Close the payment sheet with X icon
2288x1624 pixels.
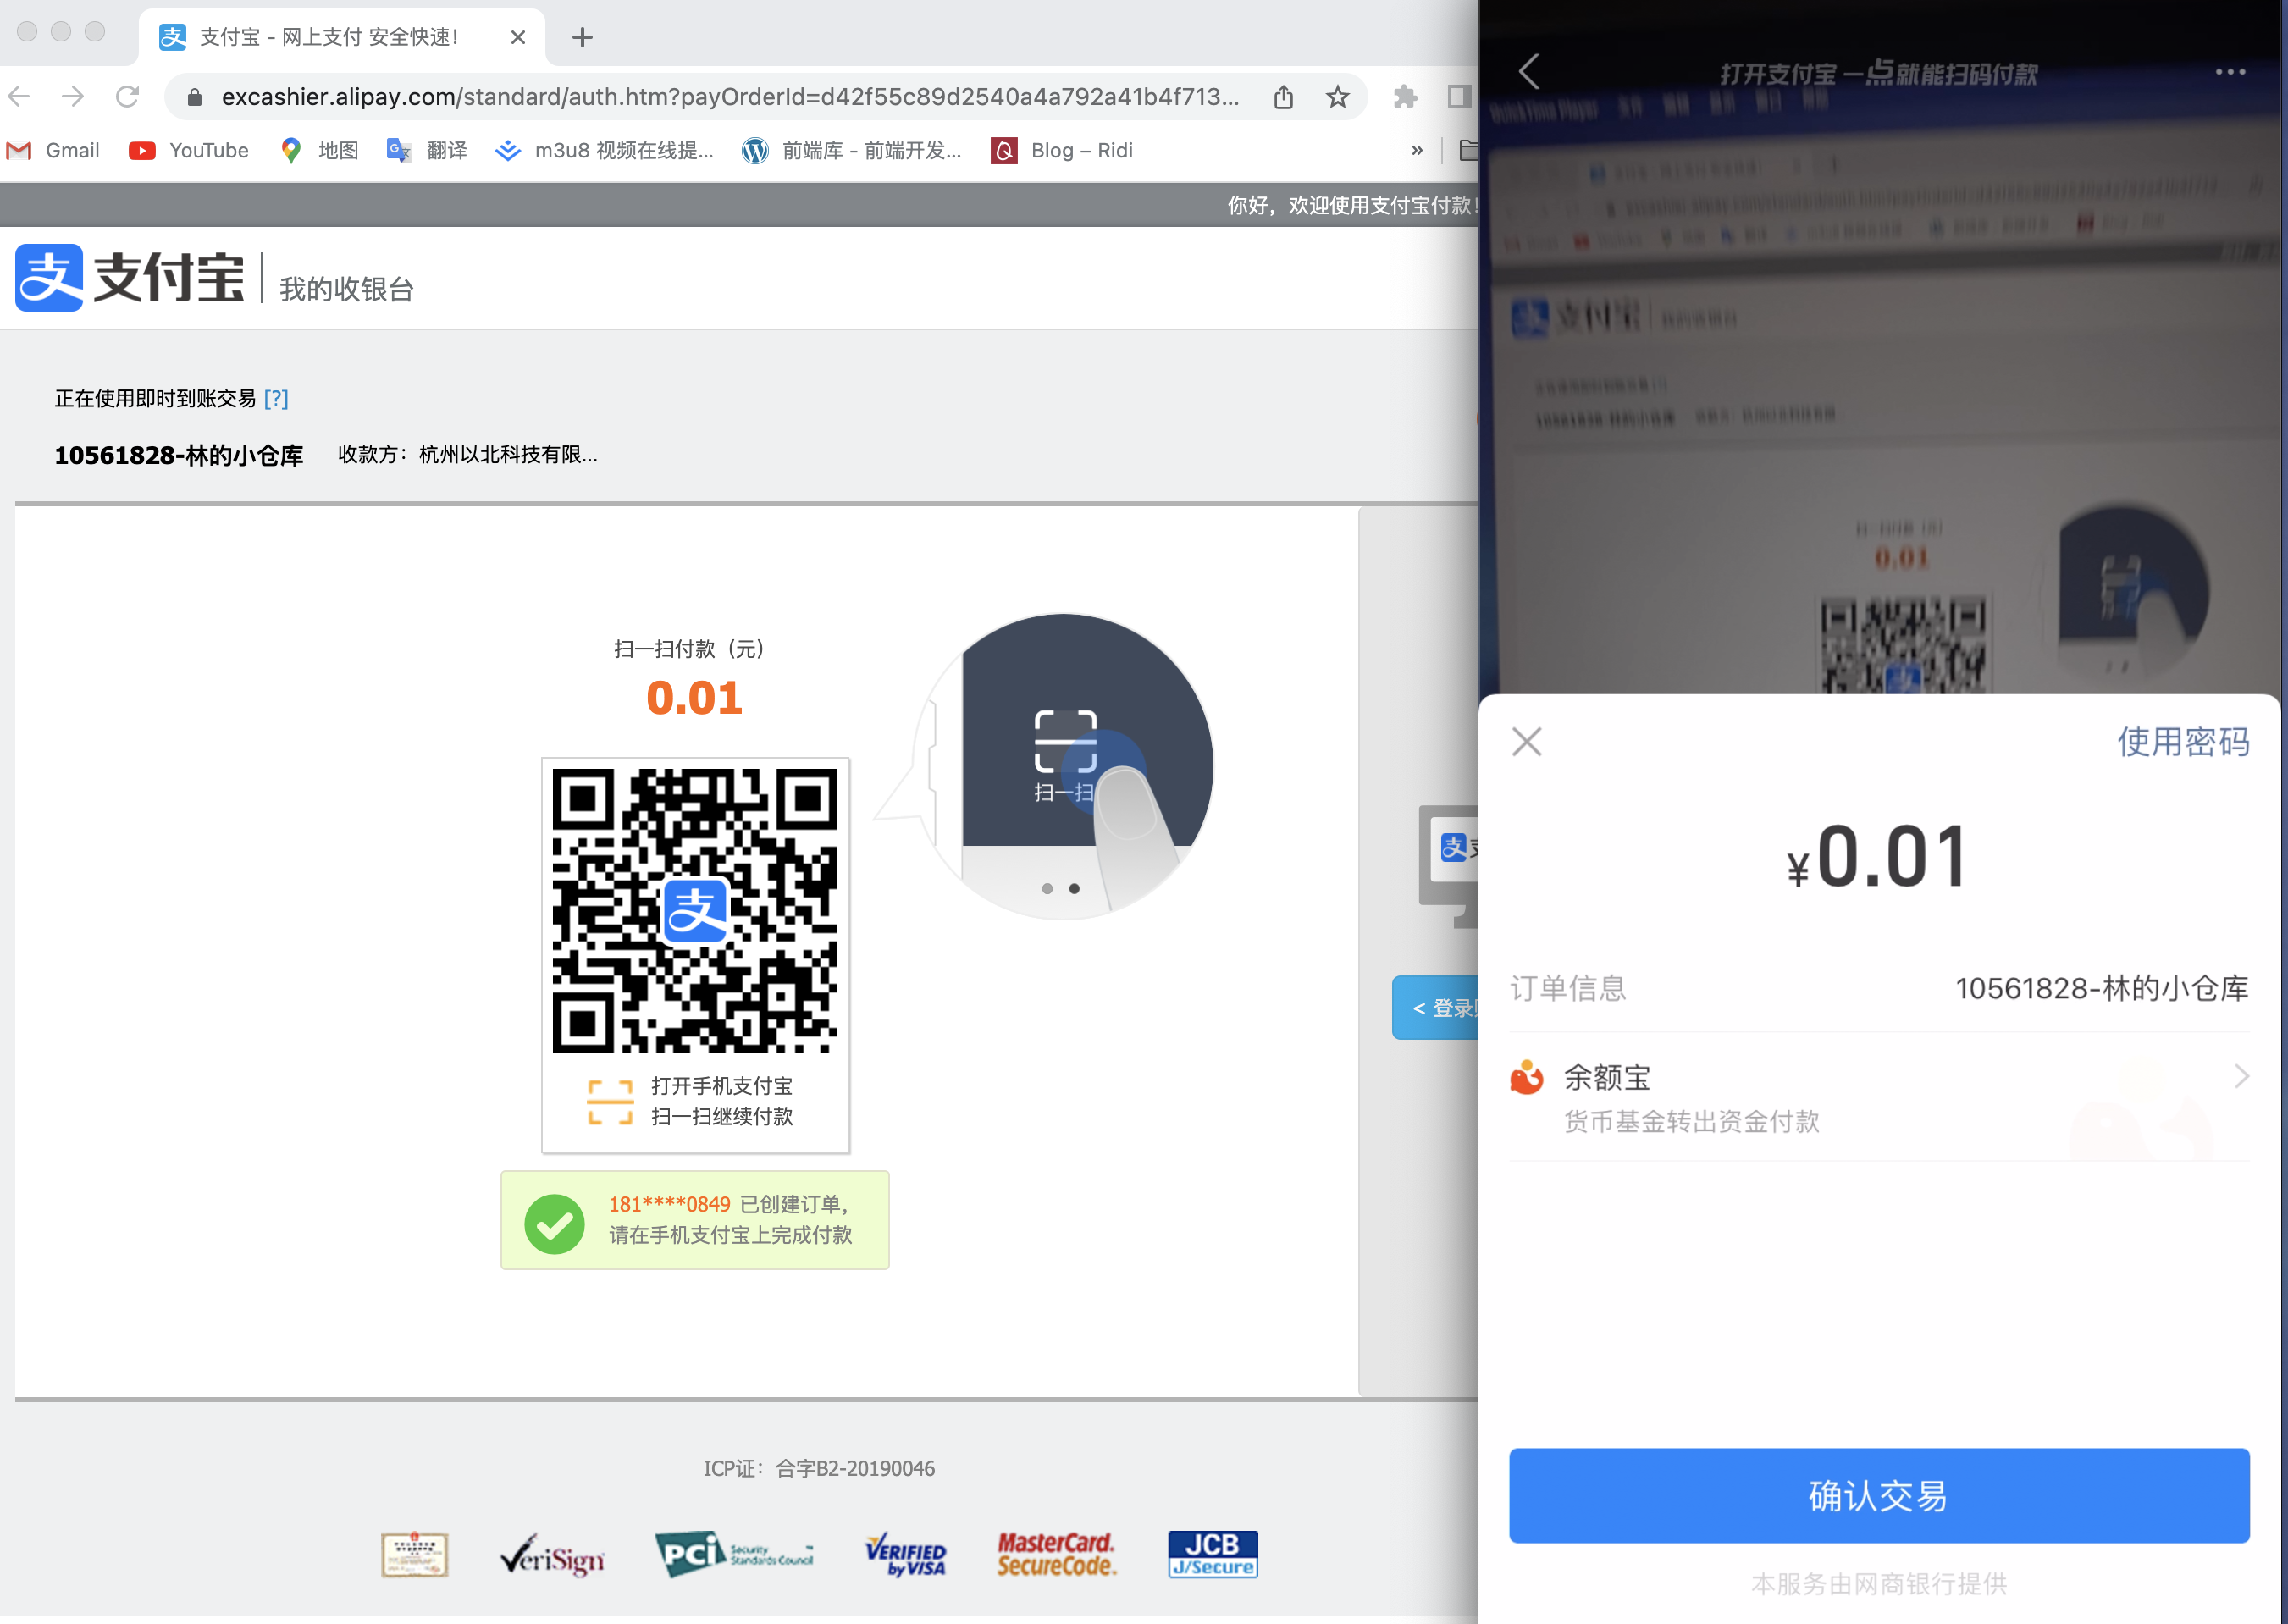tap(1526, 742)
